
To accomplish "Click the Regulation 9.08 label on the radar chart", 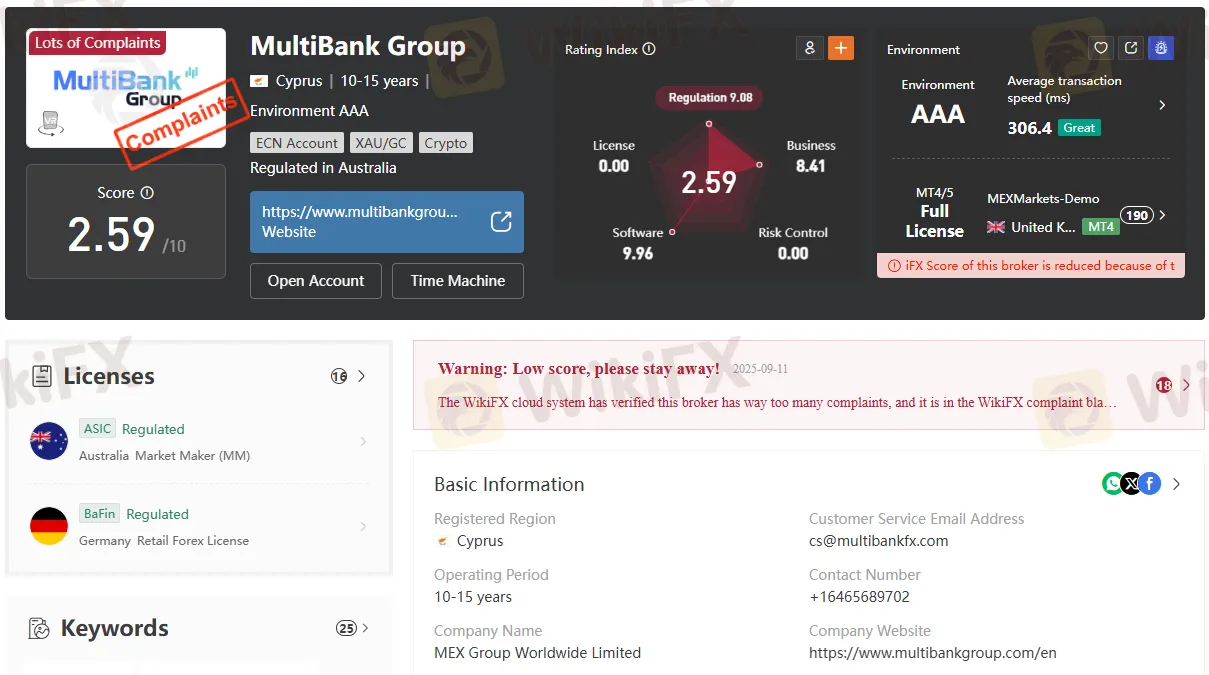I will tap(710, 97).
